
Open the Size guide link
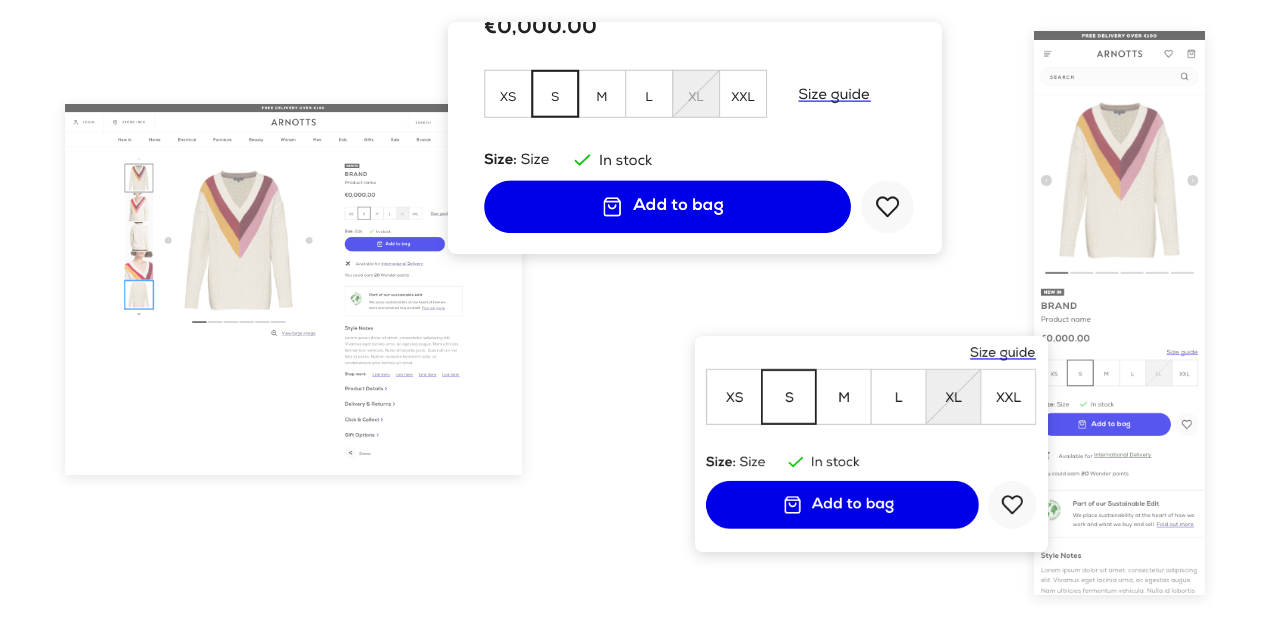pos(834,93)
